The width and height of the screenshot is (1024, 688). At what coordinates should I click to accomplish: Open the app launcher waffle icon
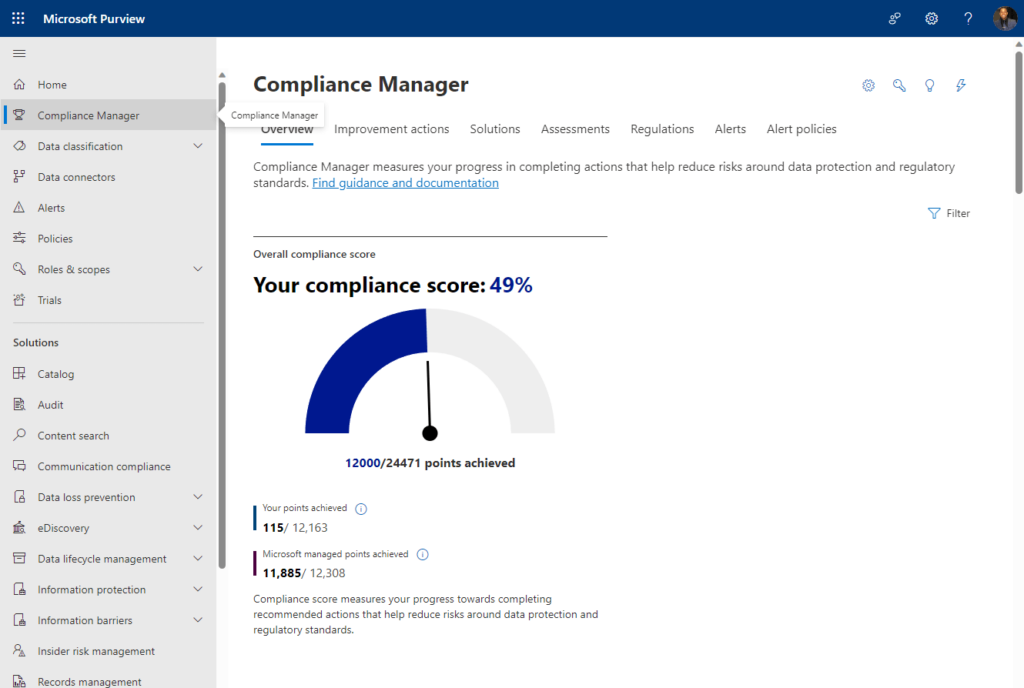18,18
